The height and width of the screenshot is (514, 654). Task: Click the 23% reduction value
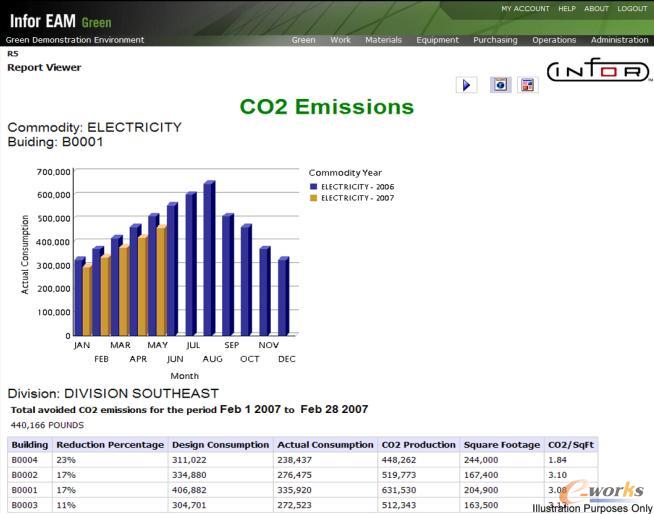coord(66,460)
